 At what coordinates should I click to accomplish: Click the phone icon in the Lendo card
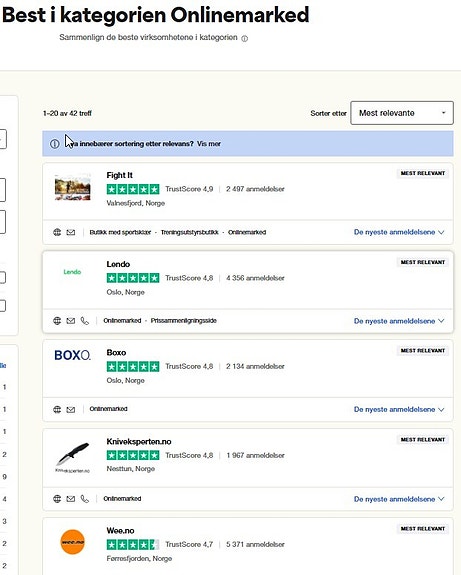[x=85, y=321]
